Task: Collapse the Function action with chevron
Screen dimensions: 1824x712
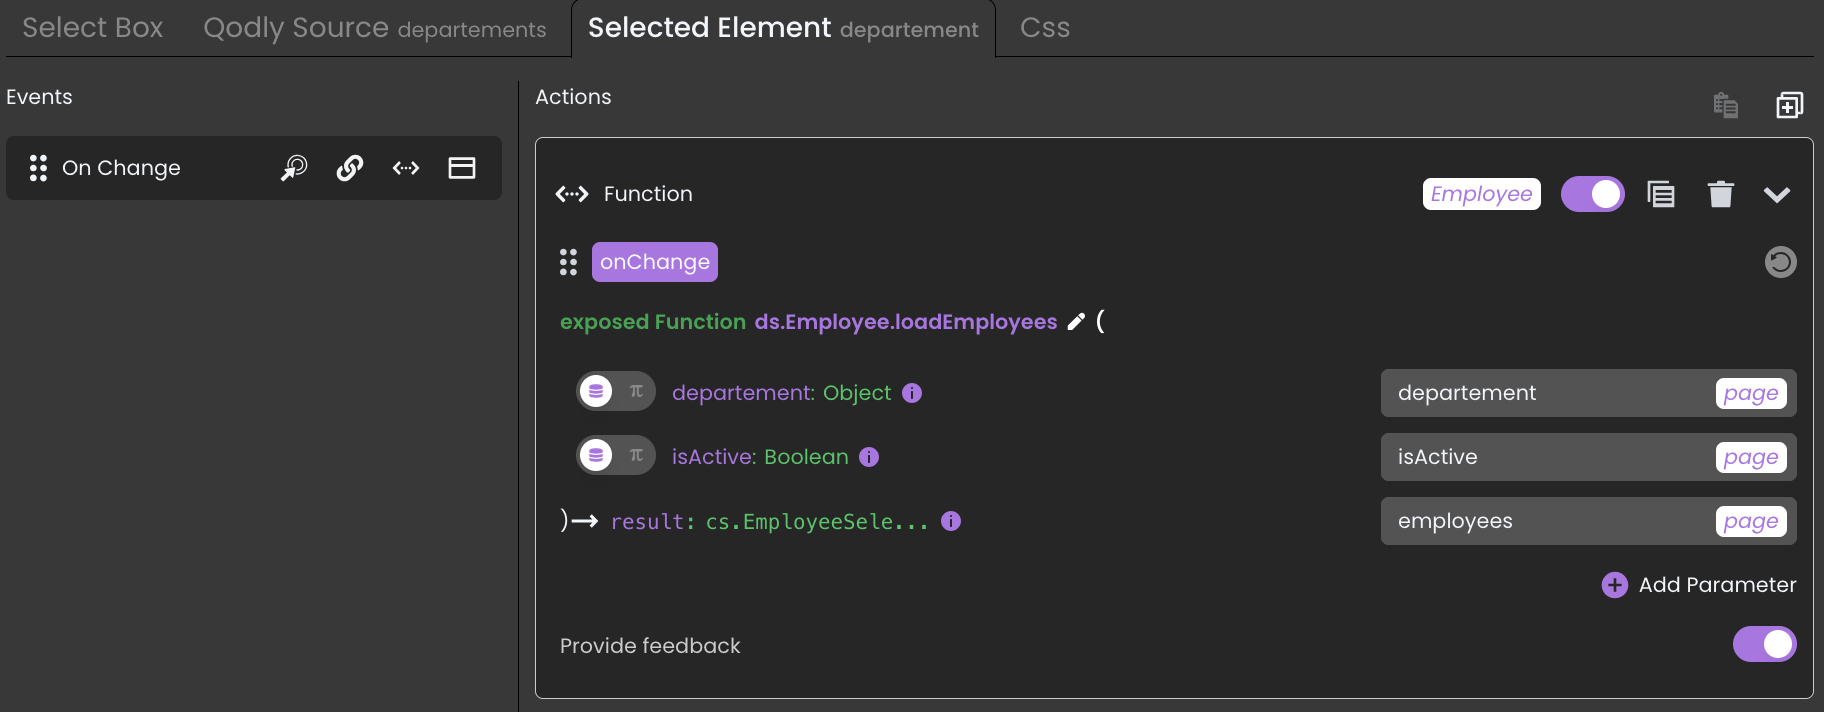Action: point(1777,194)
